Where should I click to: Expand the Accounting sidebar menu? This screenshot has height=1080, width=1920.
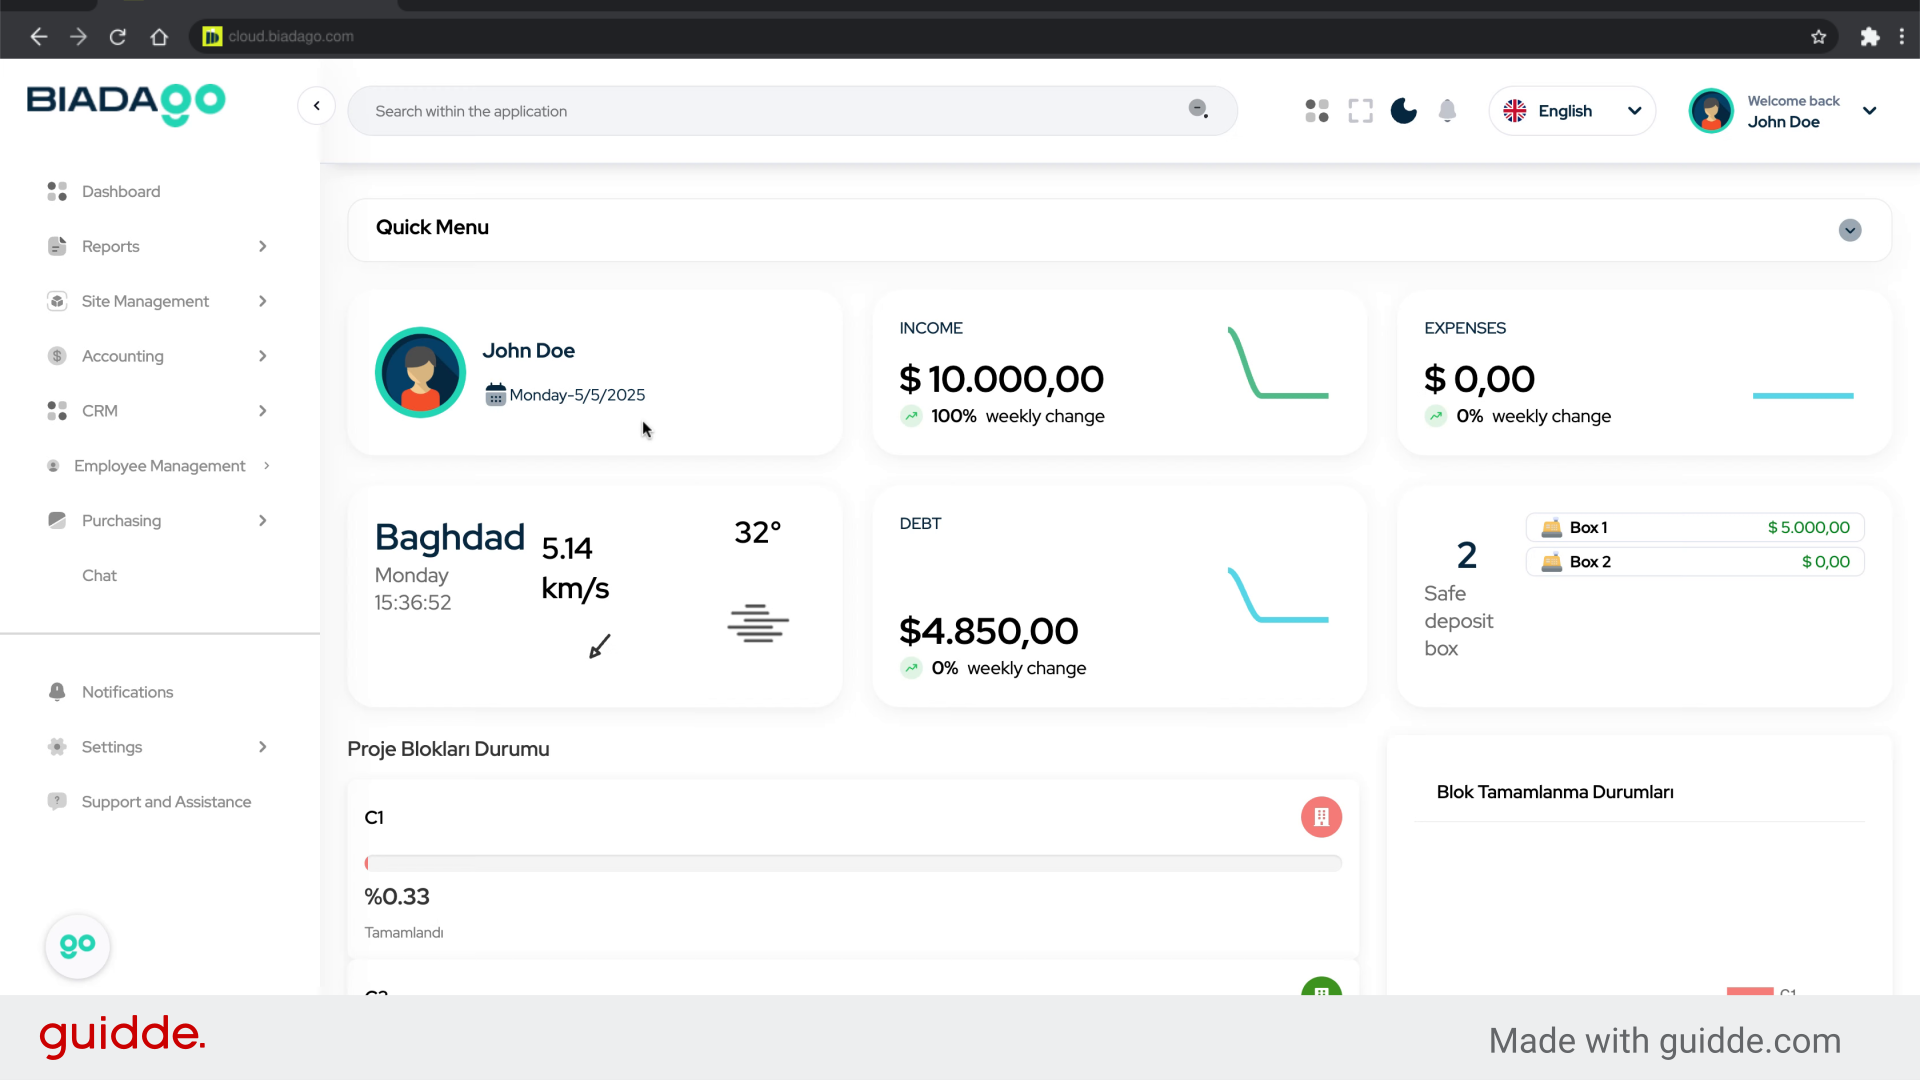(123, 356)
